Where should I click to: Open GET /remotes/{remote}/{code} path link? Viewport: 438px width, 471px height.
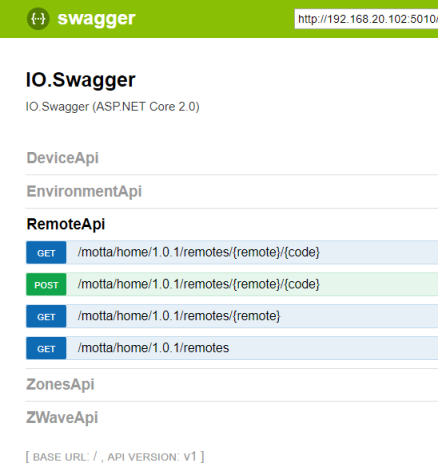coord(199,252)
